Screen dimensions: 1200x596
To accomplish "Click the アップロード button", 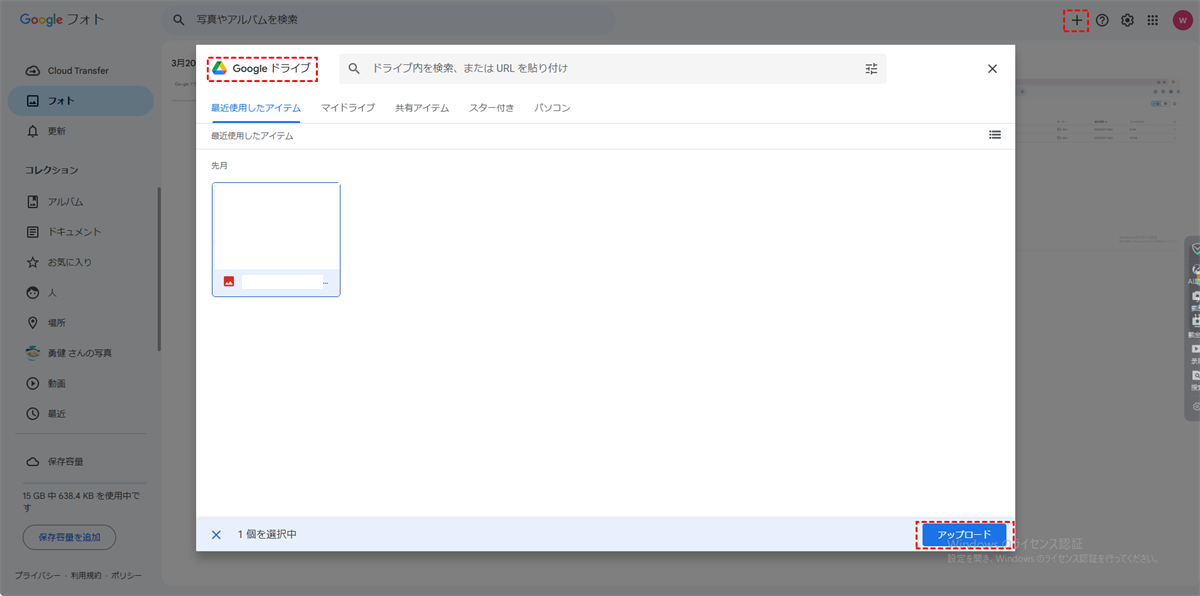I will [x=964, y=535].
